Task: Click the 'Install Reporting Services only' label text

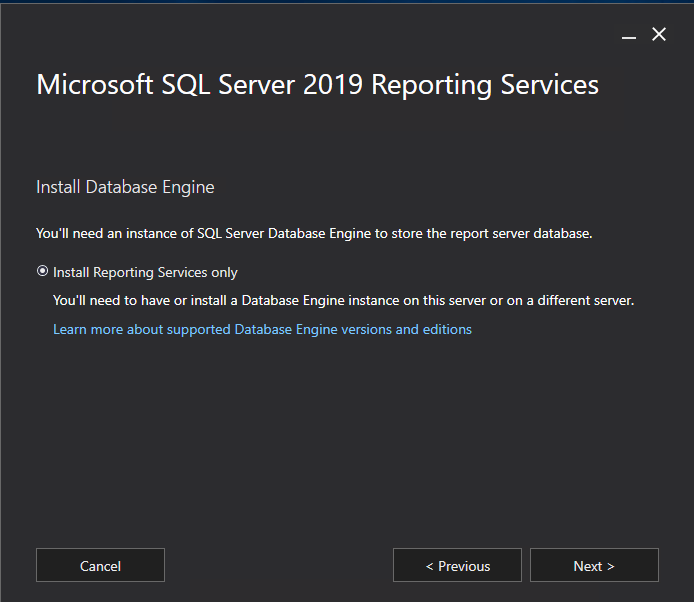Action: click(145, 272)
